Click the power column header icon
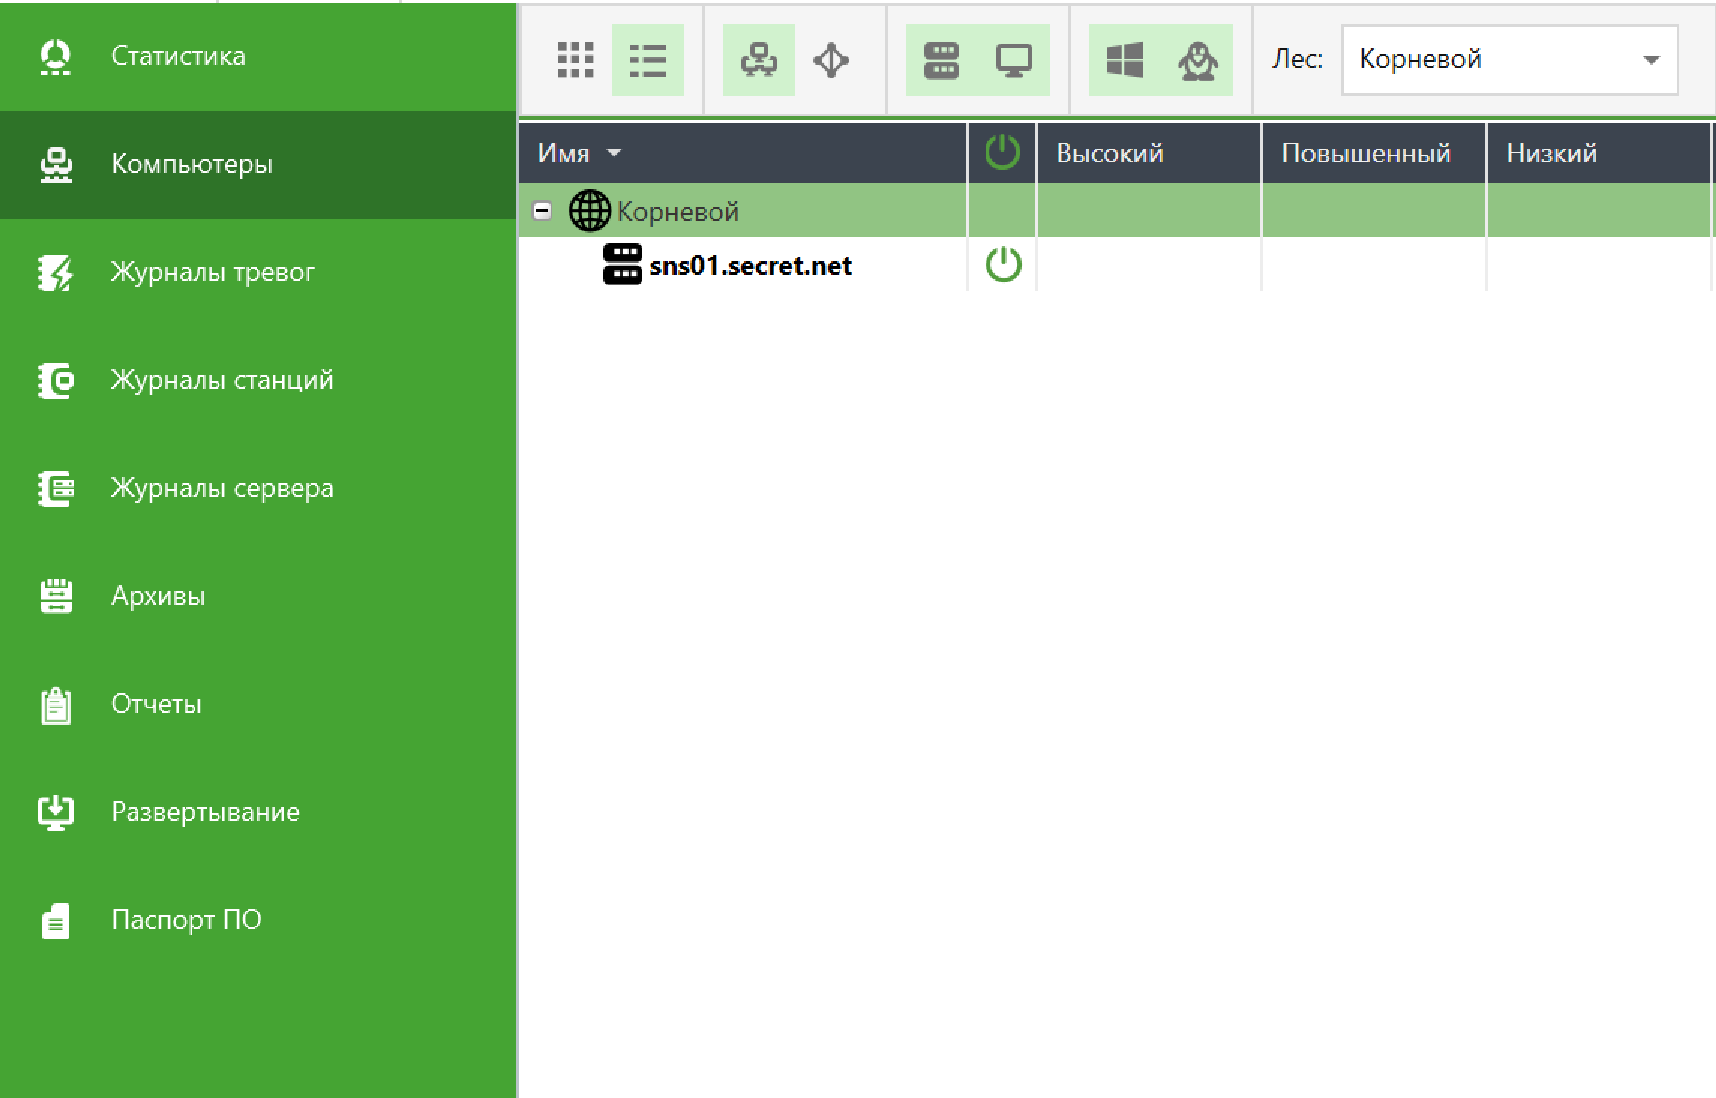The width and height of the screenshot is (1716, 1098). coord(1002,153)
